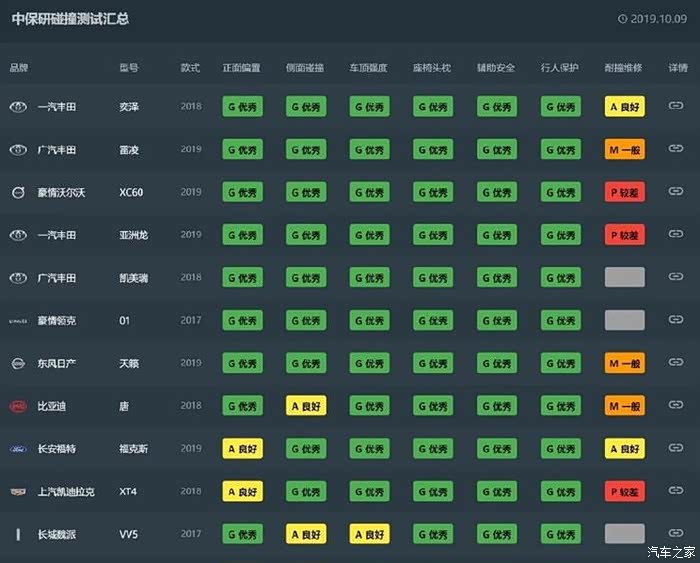The height and width of the screenshot is (563, 700).
Task: Select orange M 一般 badge in 雷凌 row
Action: point(624,149)
